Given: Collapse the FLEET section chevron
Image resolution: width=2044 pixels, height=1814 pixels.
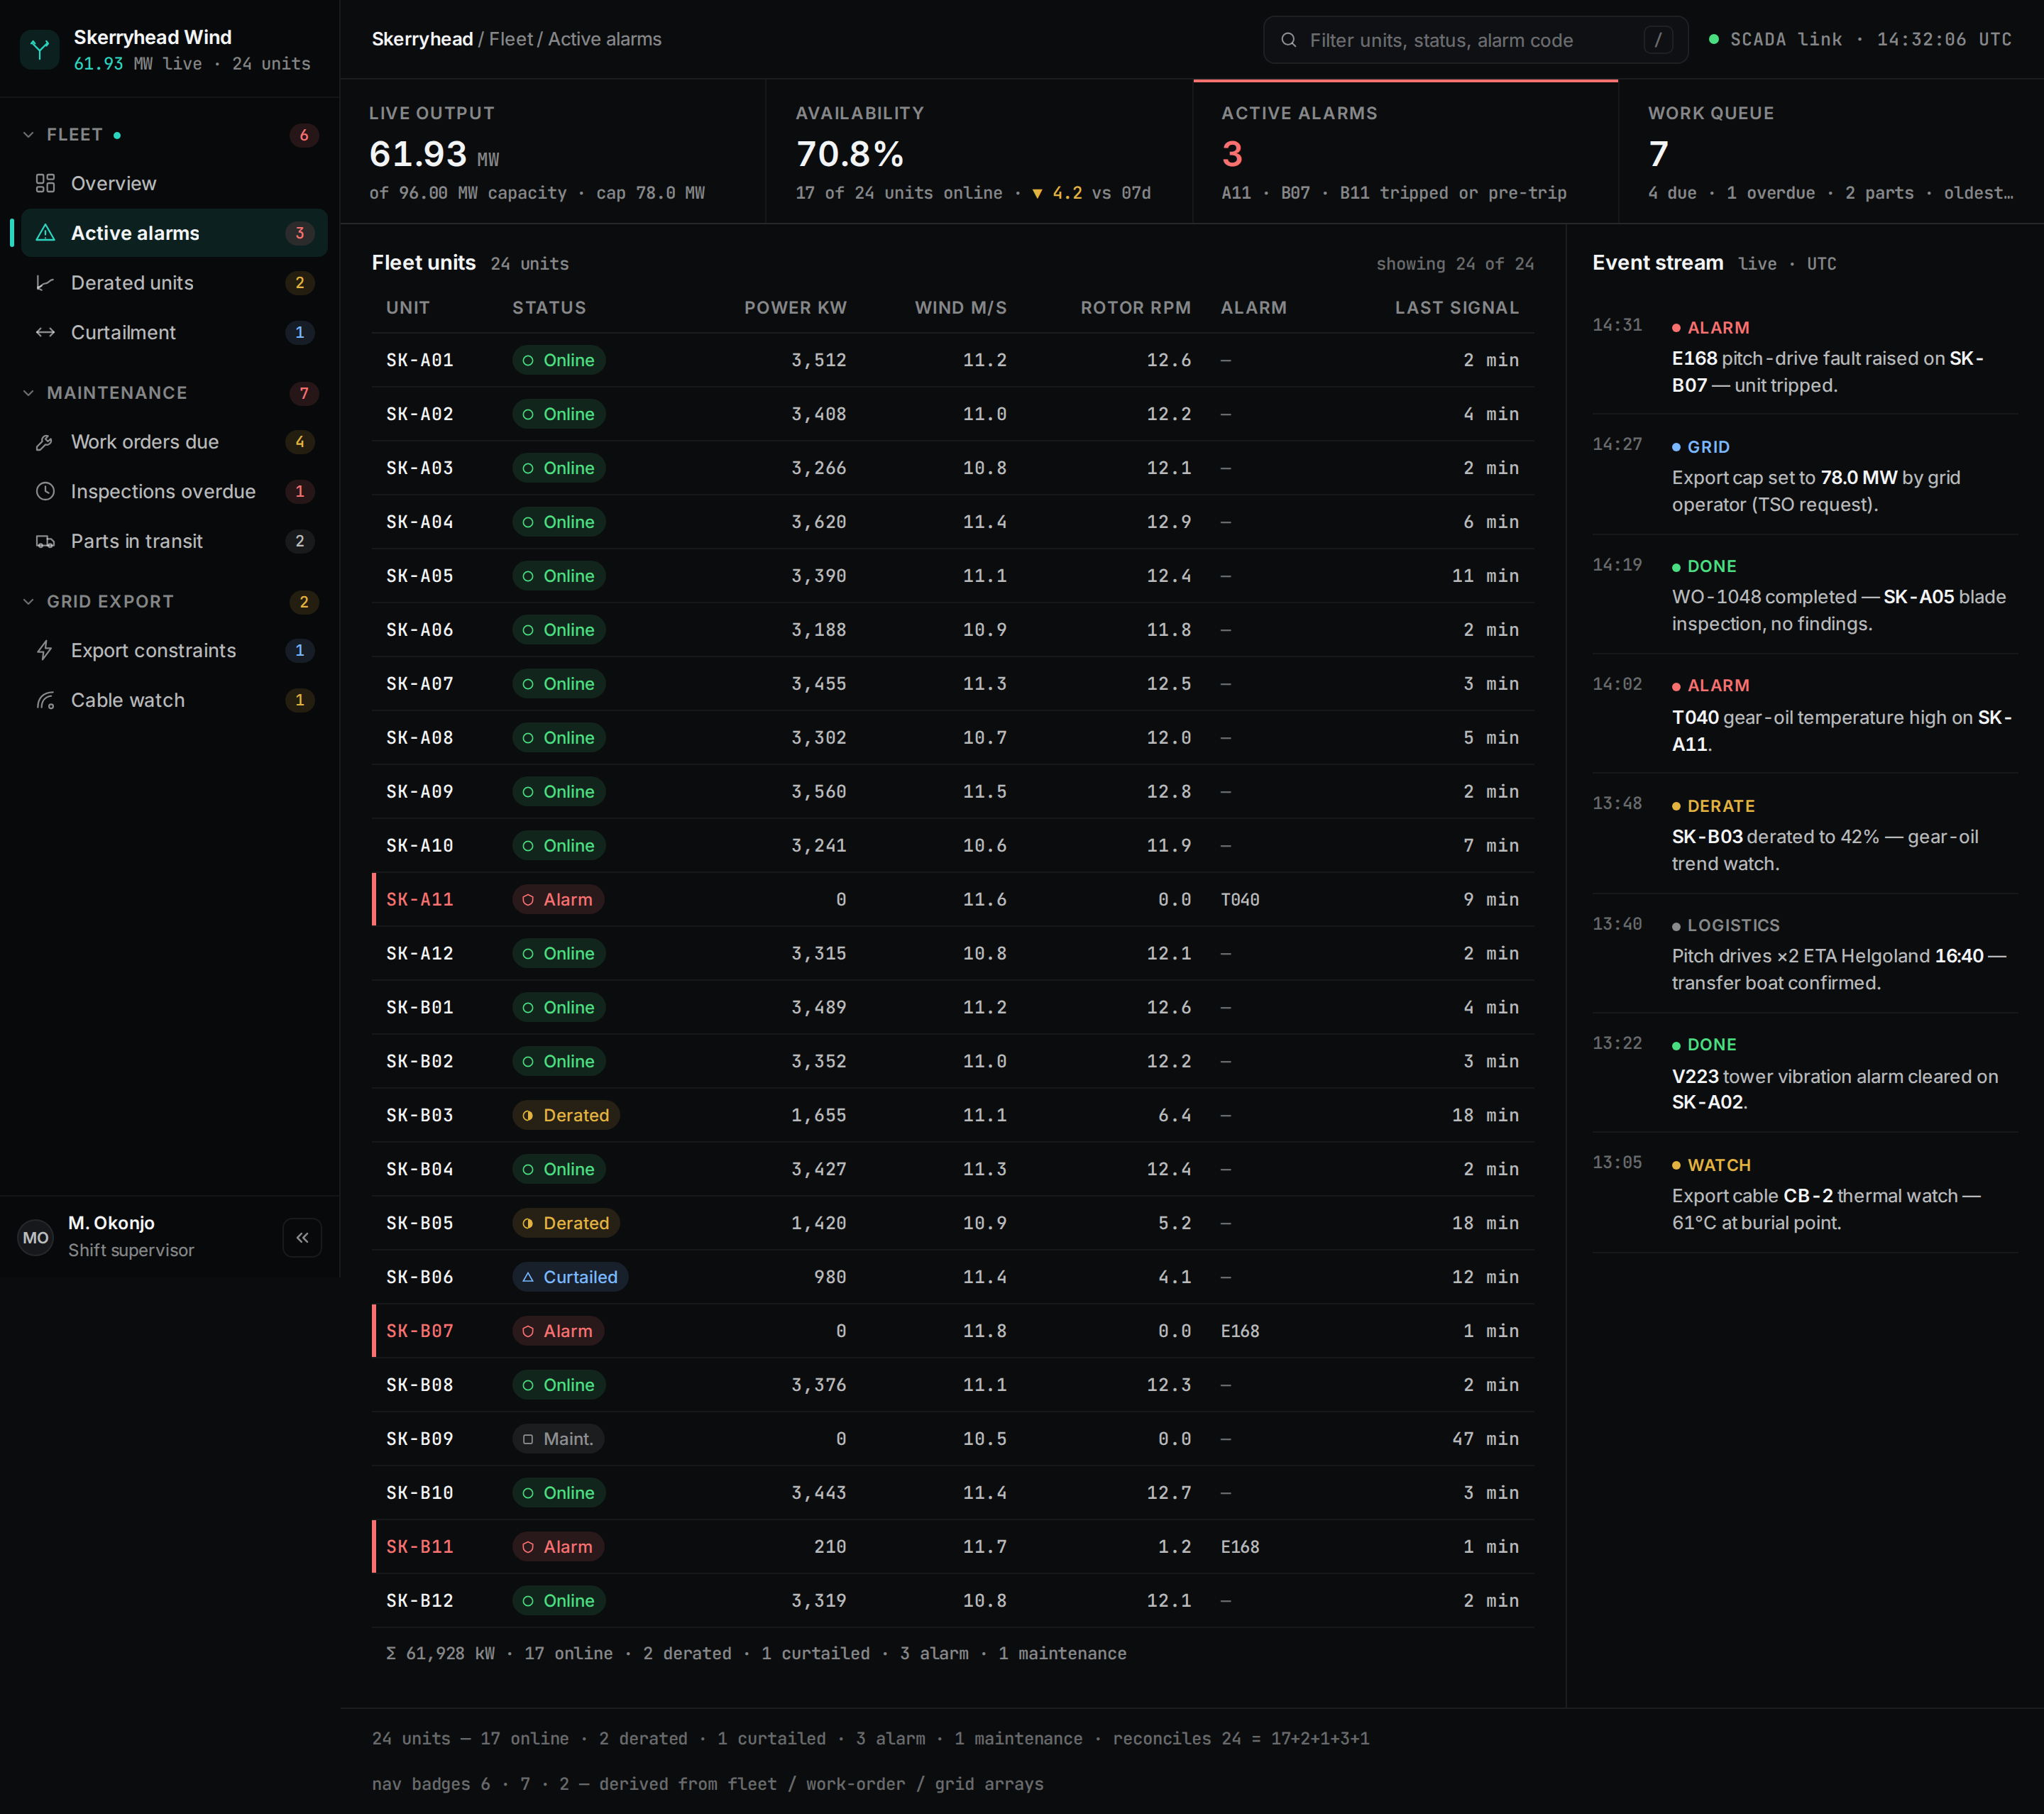Looking at the screenshot, I should (28, 135).
